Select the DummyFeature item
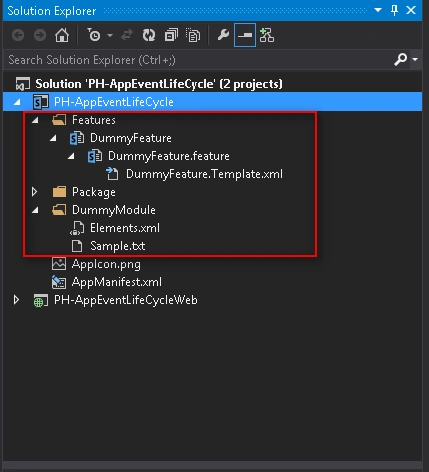 pyautogui.click(x=131, y=138)
